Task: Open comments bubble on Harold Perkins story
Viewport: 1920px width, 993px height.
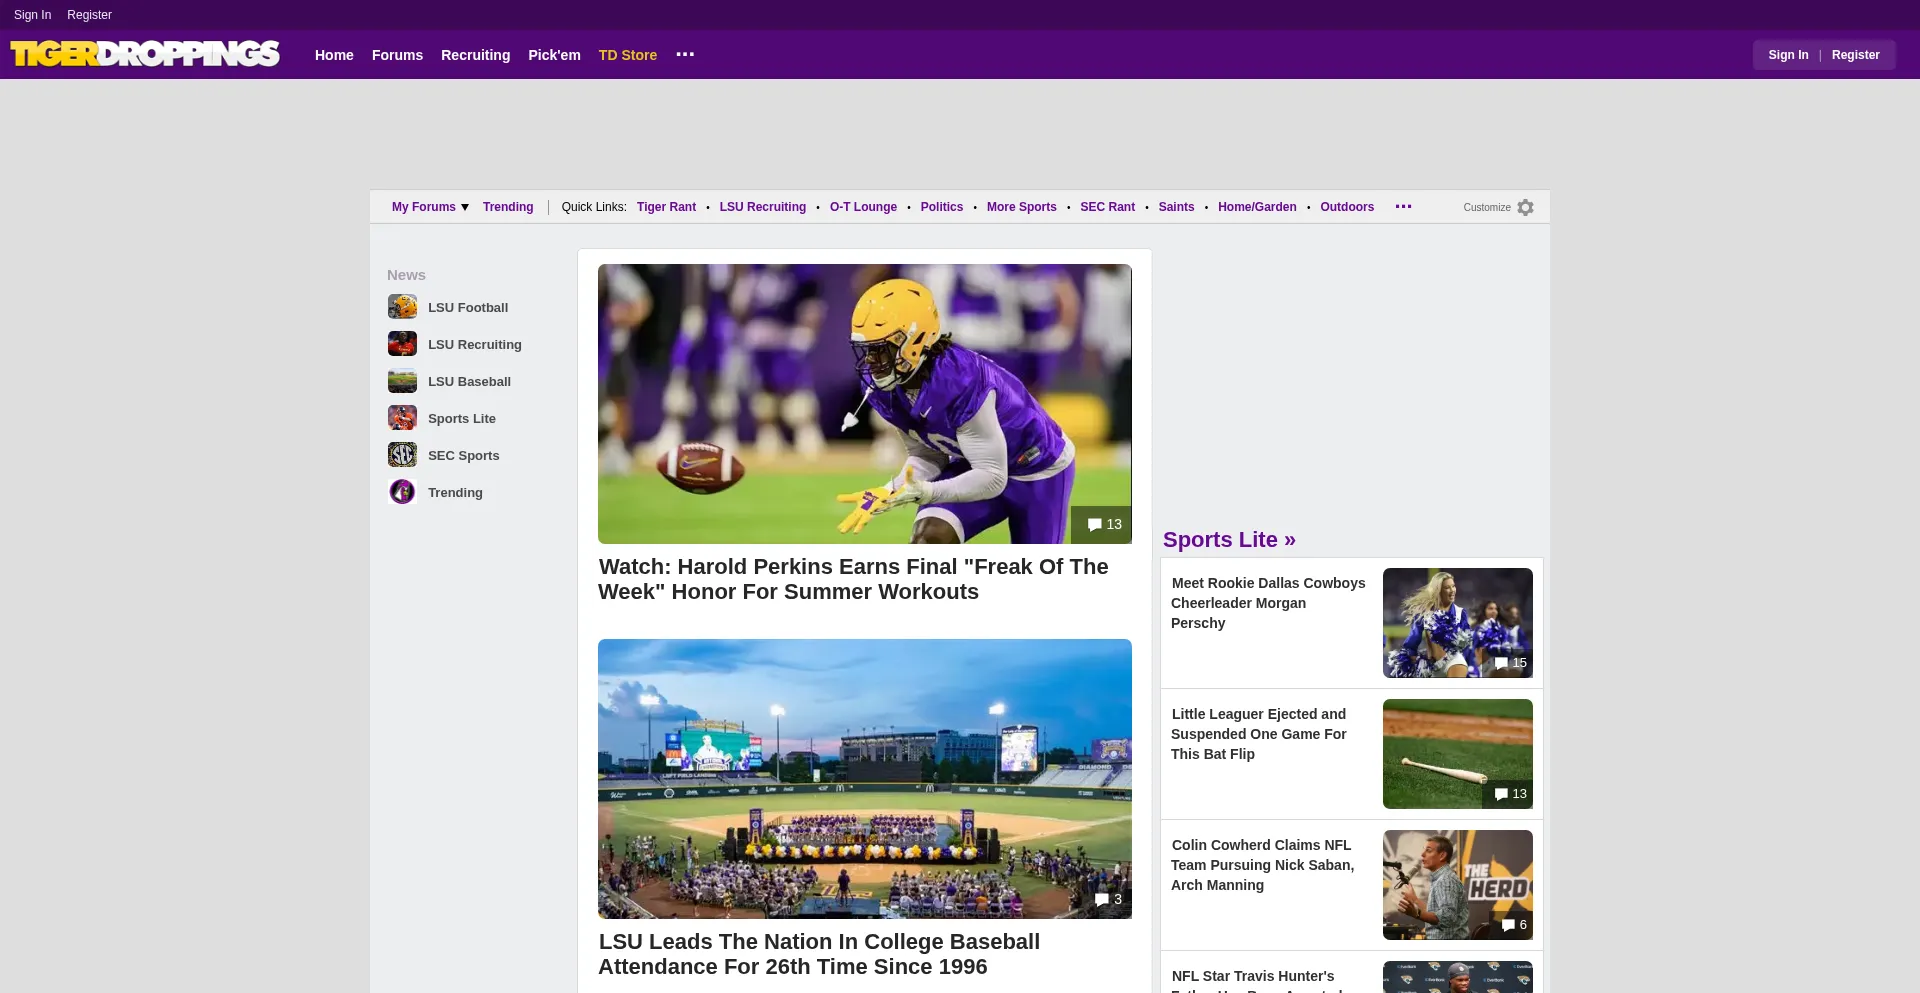Action: point(1104,525)
